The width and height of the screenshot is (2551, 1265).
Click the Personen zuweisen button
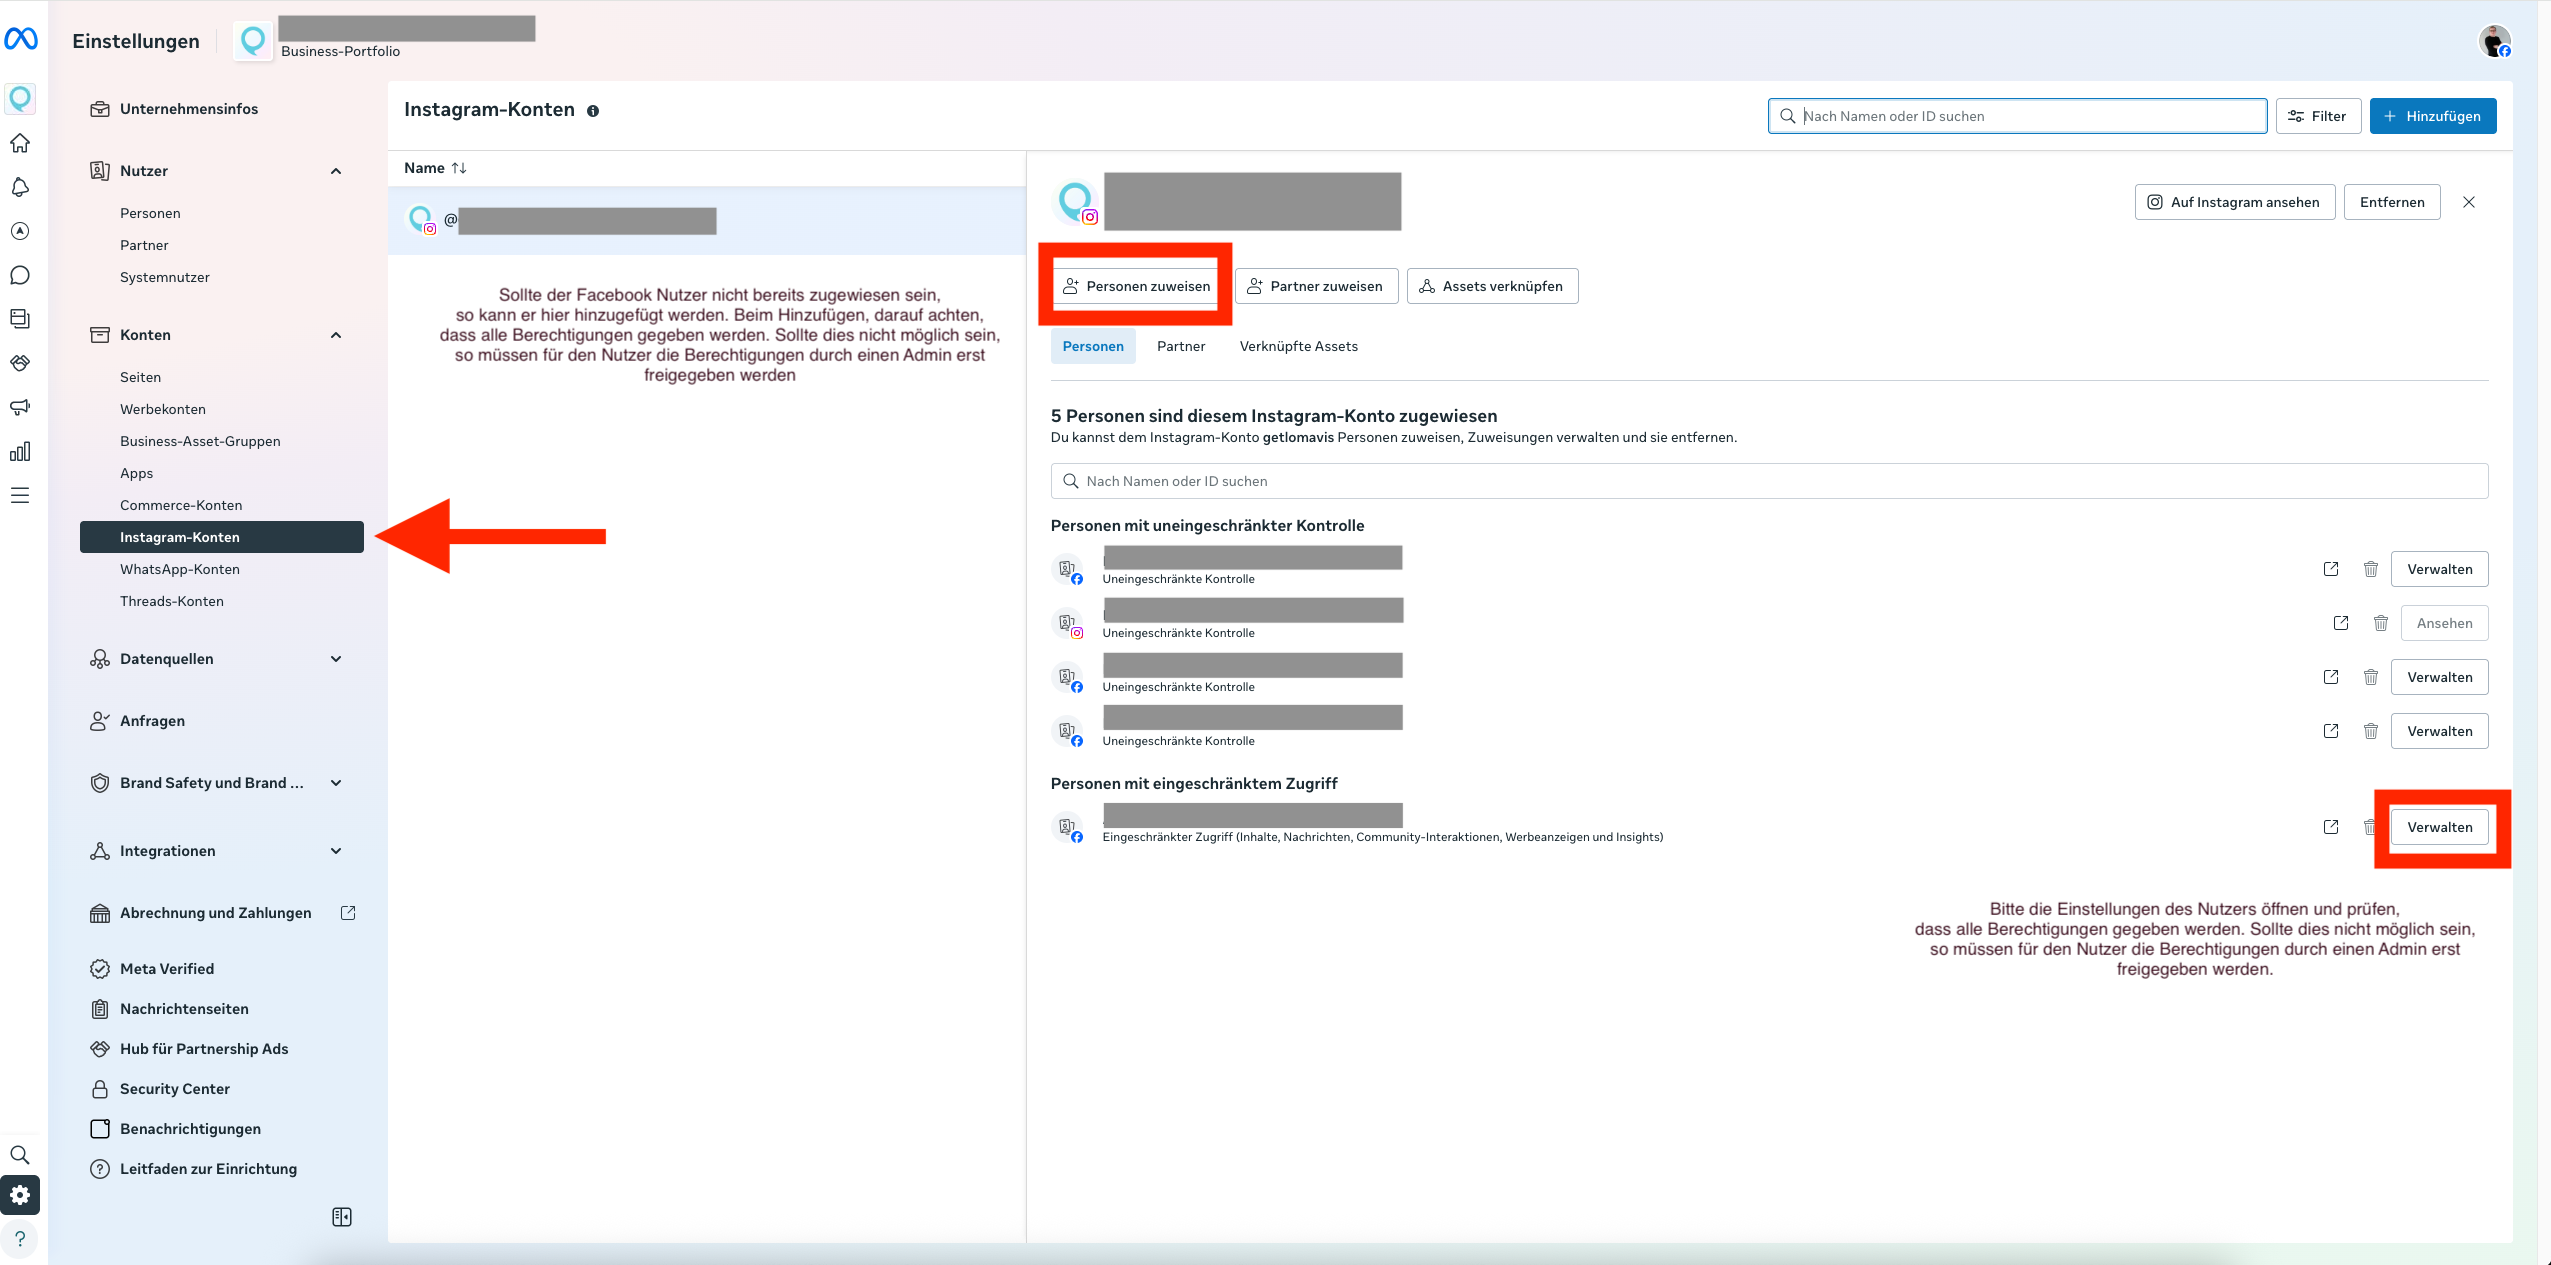coord(1136,286)
